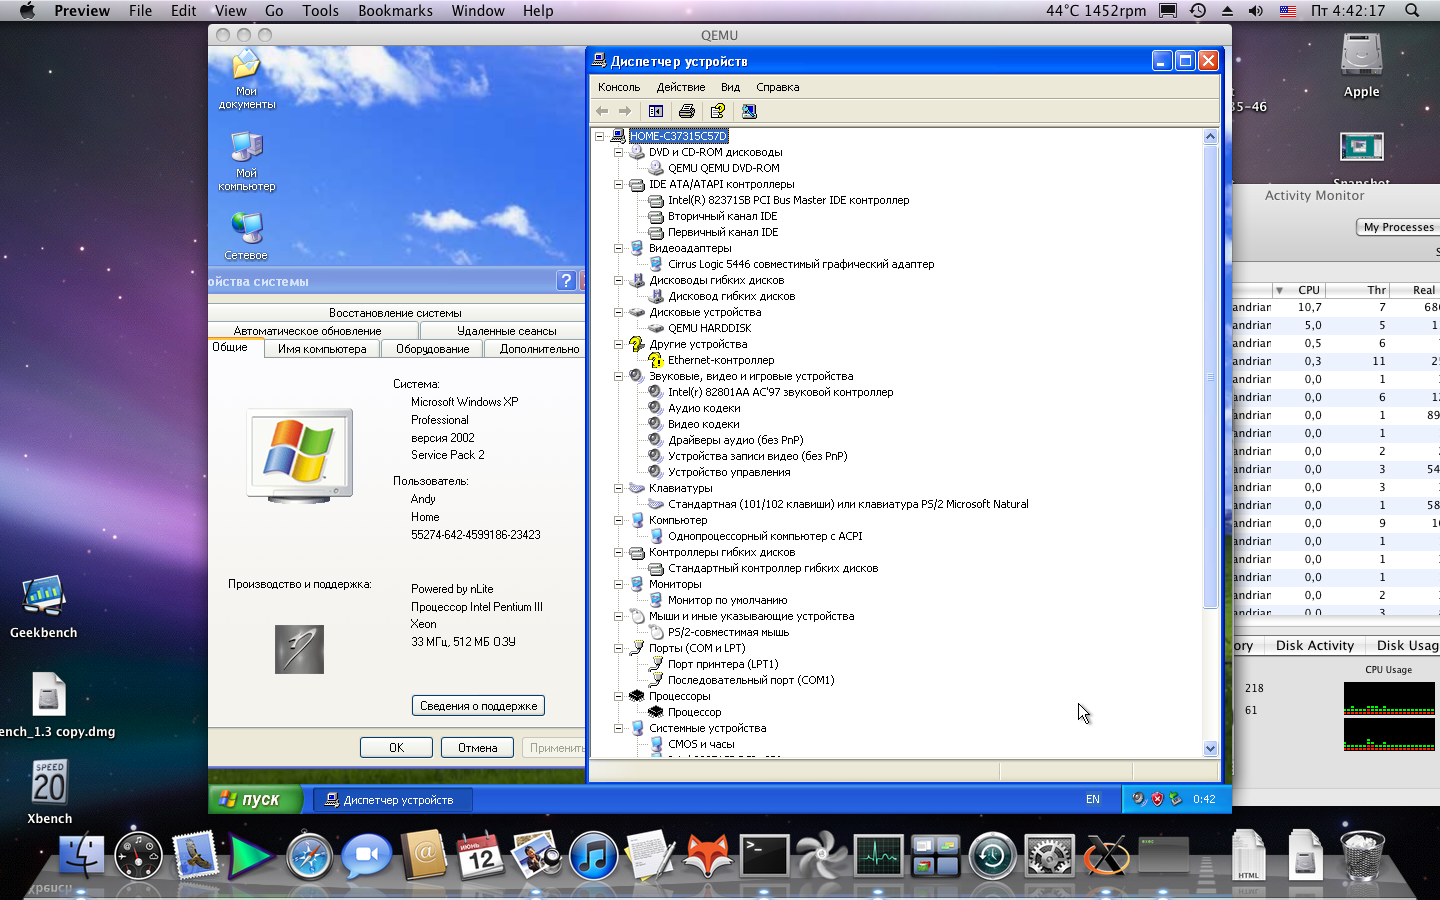
Task: Collapse the DVD и CD-ROM дисководы category
Action: (x=618, y=152)
